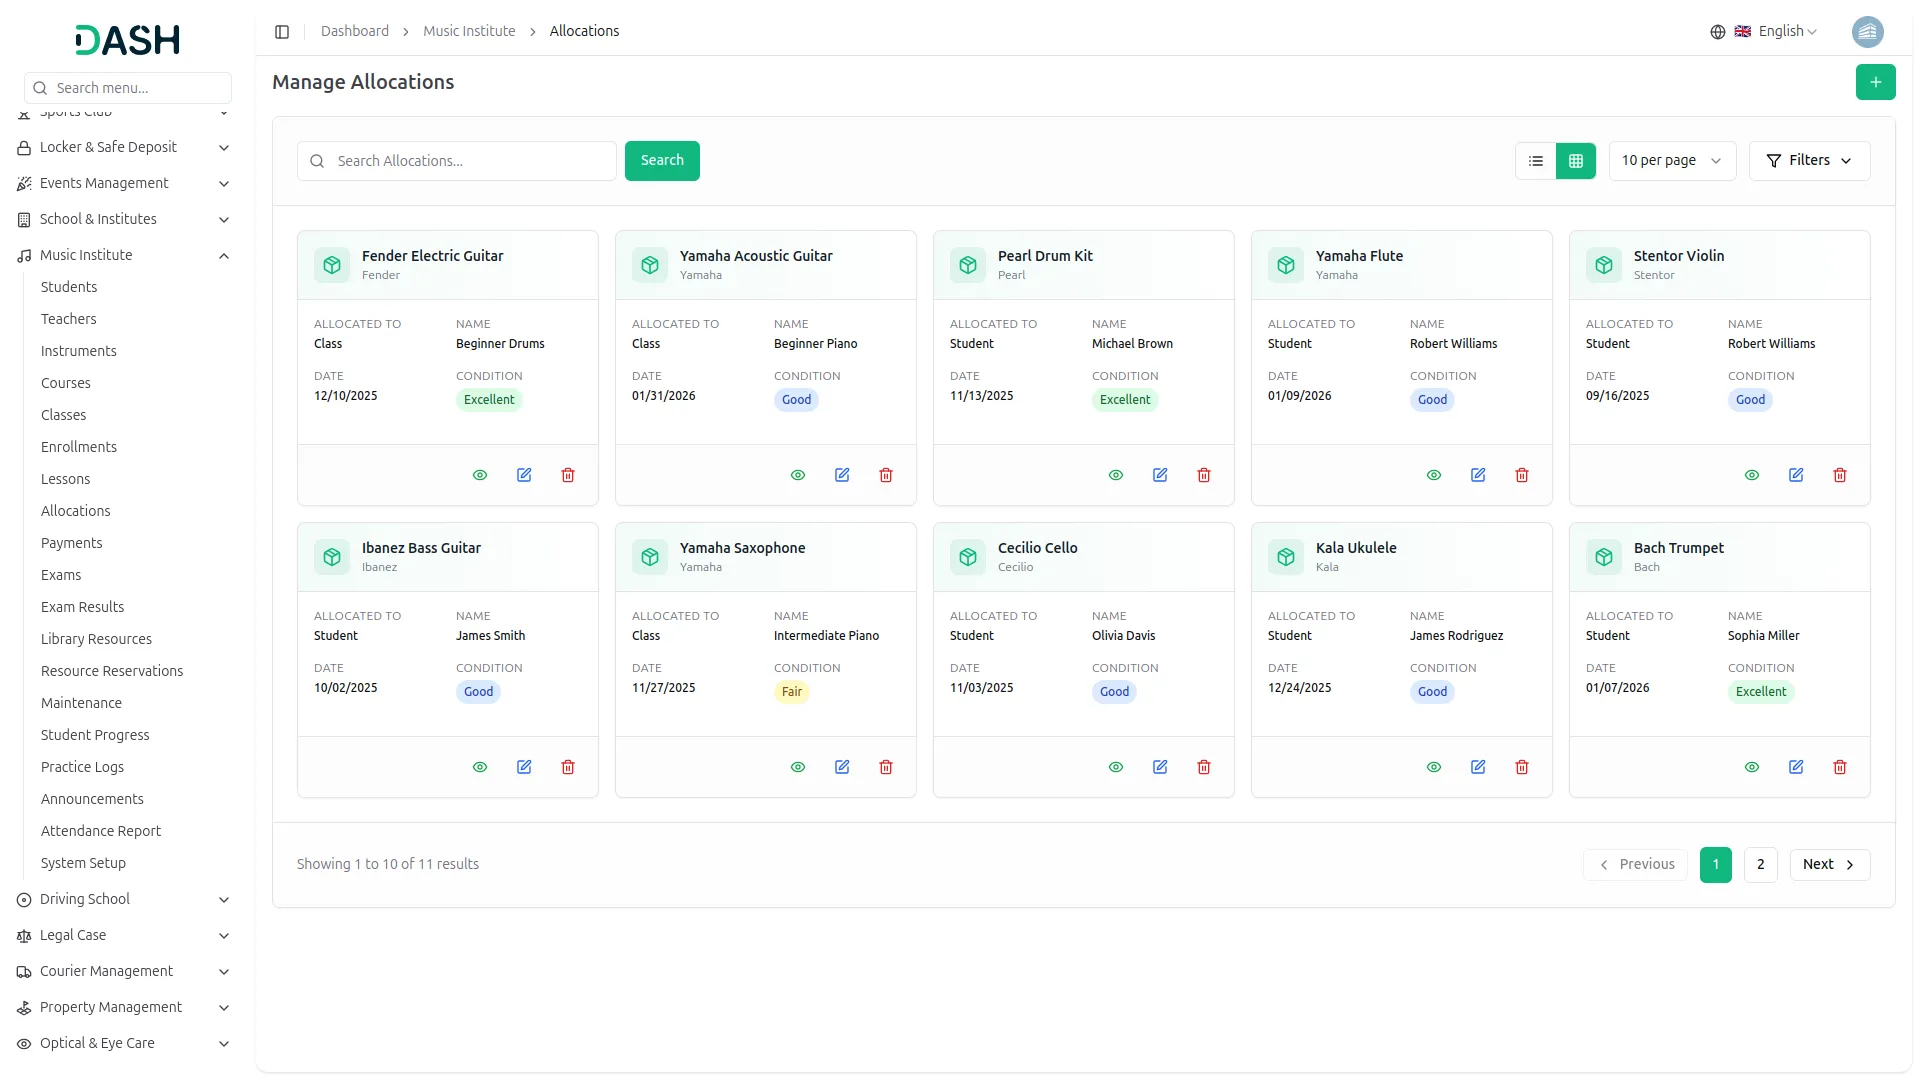
Task: Go to Student Progress in sidebar
Action: (x=95, y=735)
